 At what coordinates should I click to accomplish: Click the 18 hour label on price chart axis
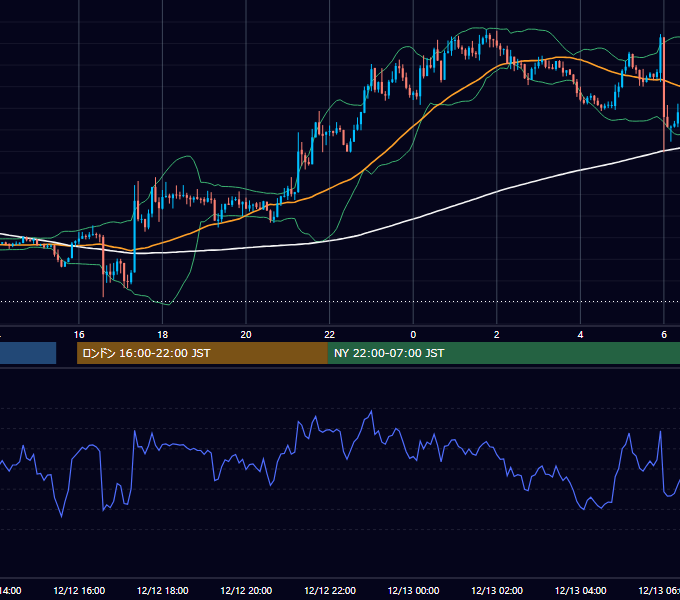point(162,335)
